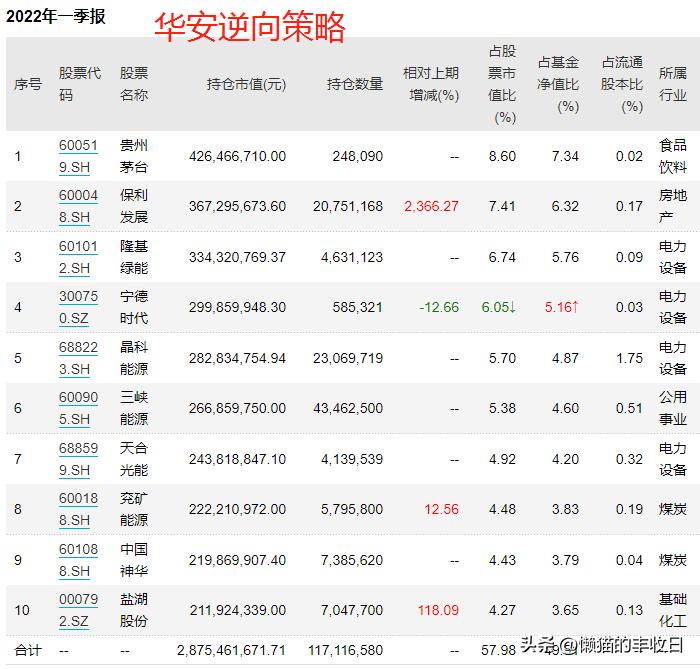
Task: Click the 股票名称 column header
Action: click(133, 84)
